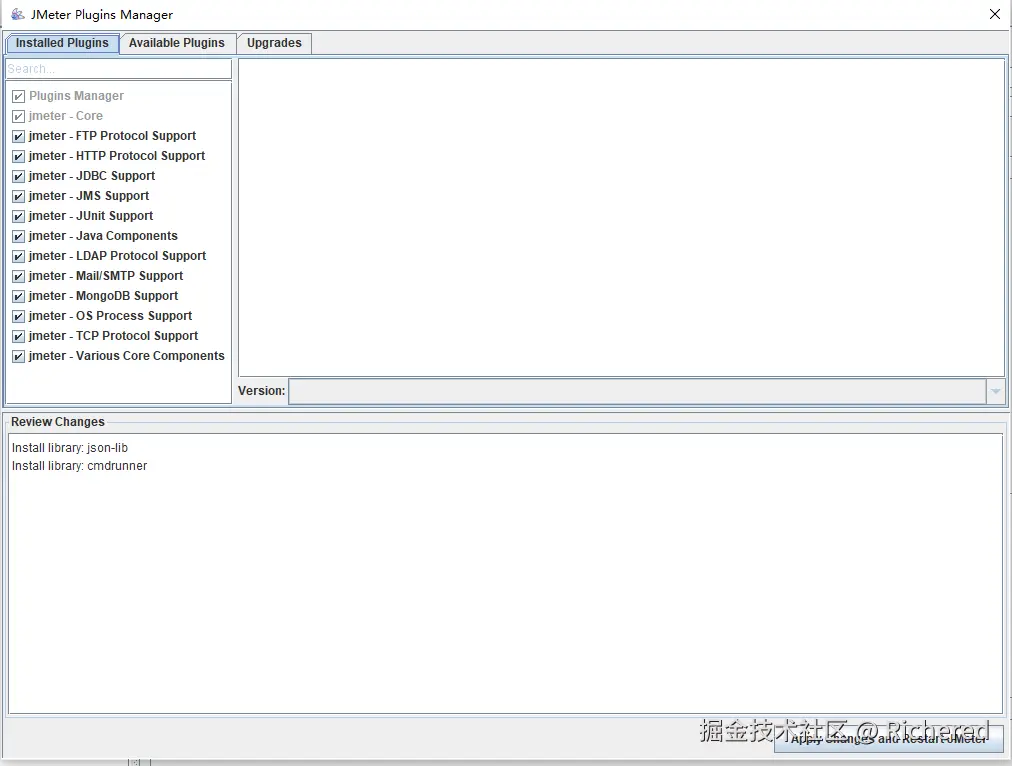Select the 'jmeter - Core' list label

pos(66,116)
